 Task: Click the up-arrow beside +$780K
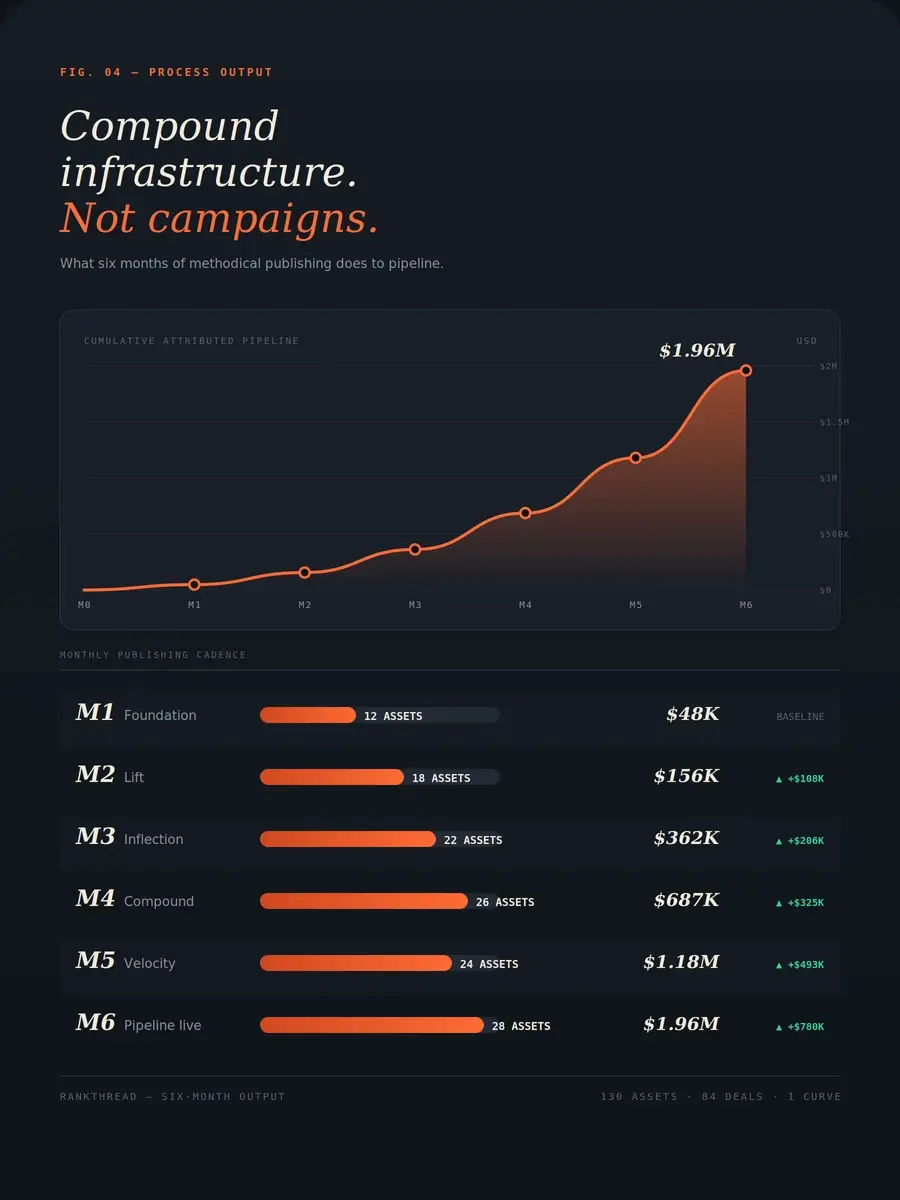[x=779, y=1027]
